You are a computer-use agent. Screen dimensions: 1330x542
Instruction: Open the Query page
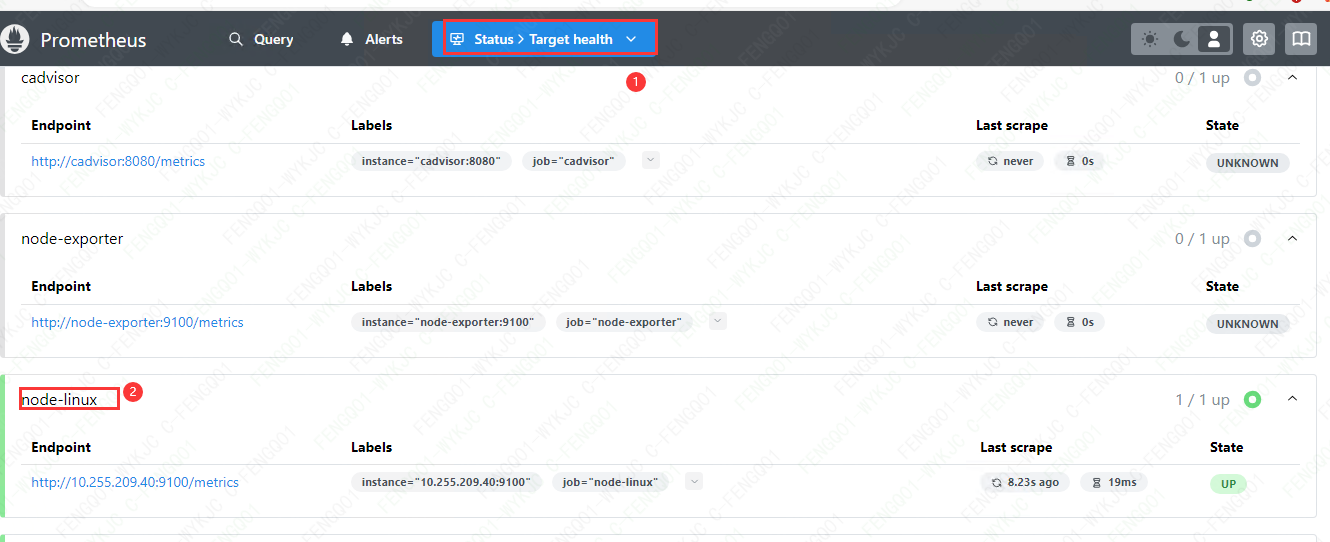pyautogui.click(x=261, y=39)
